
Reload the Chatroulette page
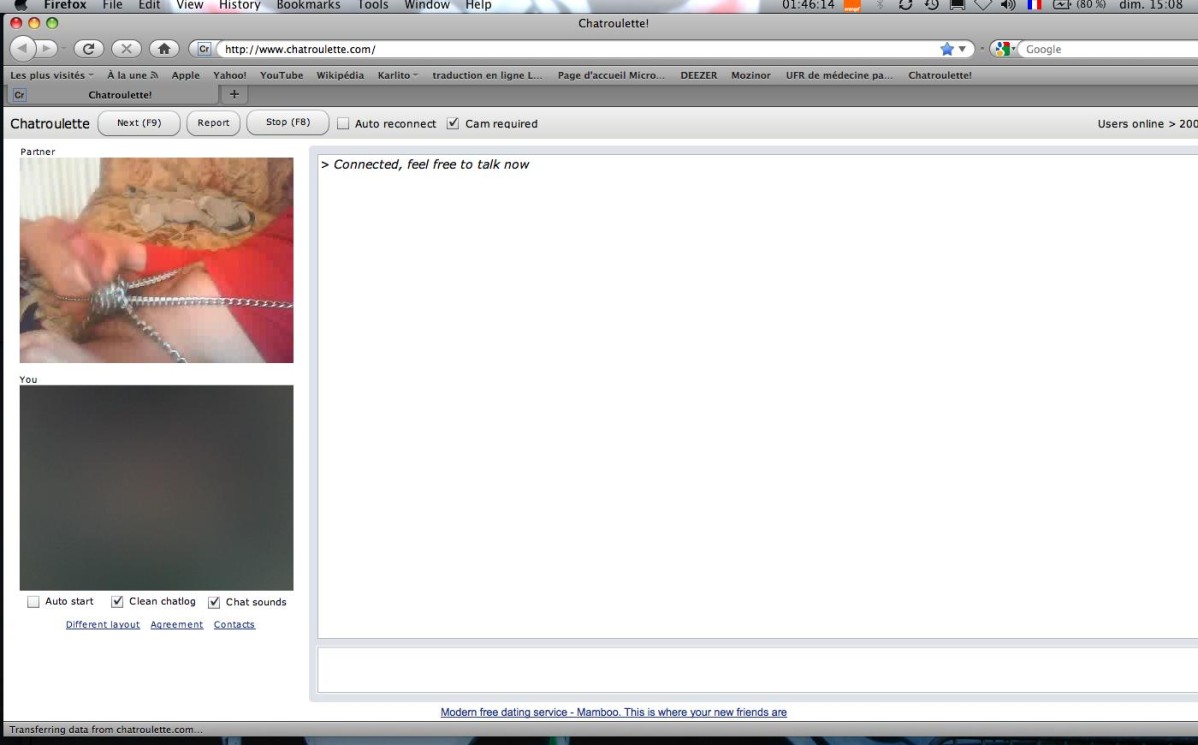click(x=89, y=49)
